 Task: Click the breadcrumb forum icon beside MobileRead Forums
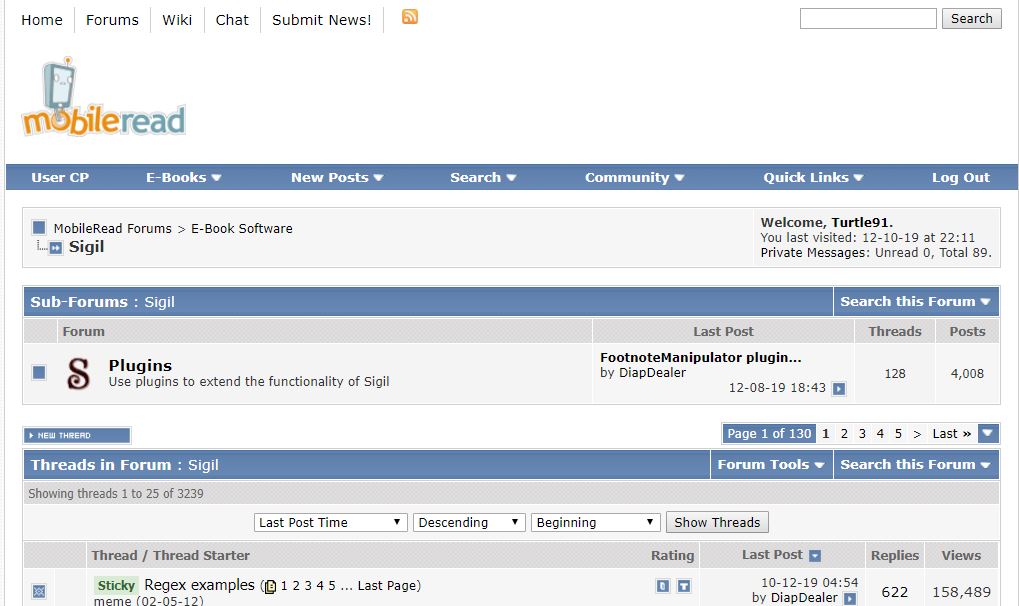tap(39, 228)
